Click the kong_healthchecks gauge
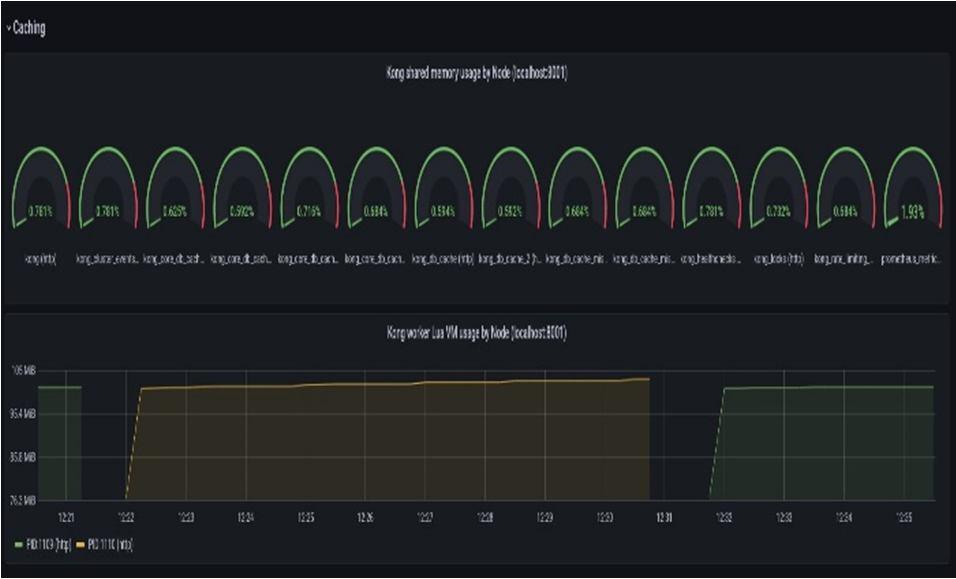 (712, 188)
